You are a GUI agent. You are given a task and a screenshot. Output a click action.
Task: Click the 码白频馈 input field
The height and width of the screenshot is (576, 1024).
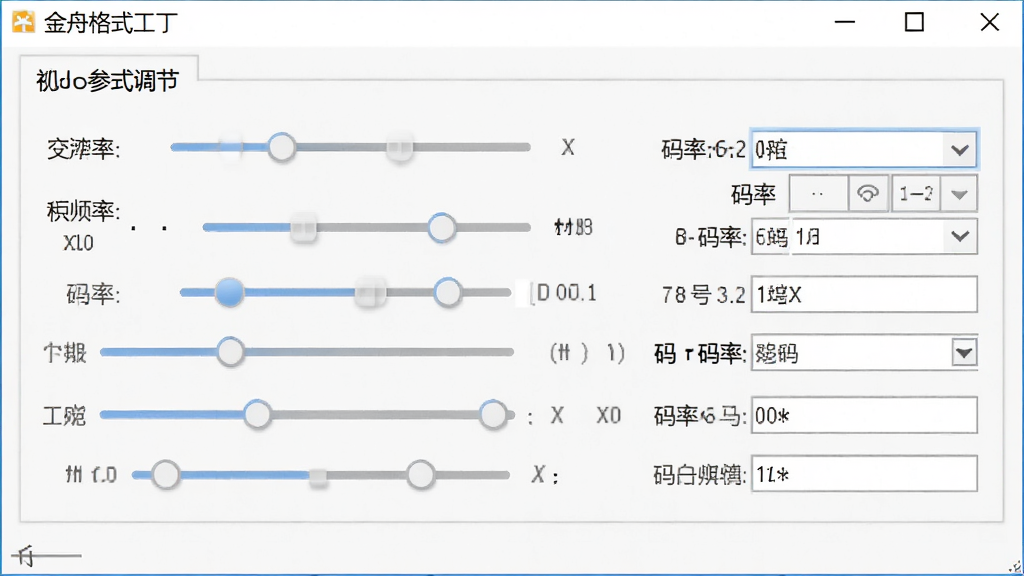(864, 474)
